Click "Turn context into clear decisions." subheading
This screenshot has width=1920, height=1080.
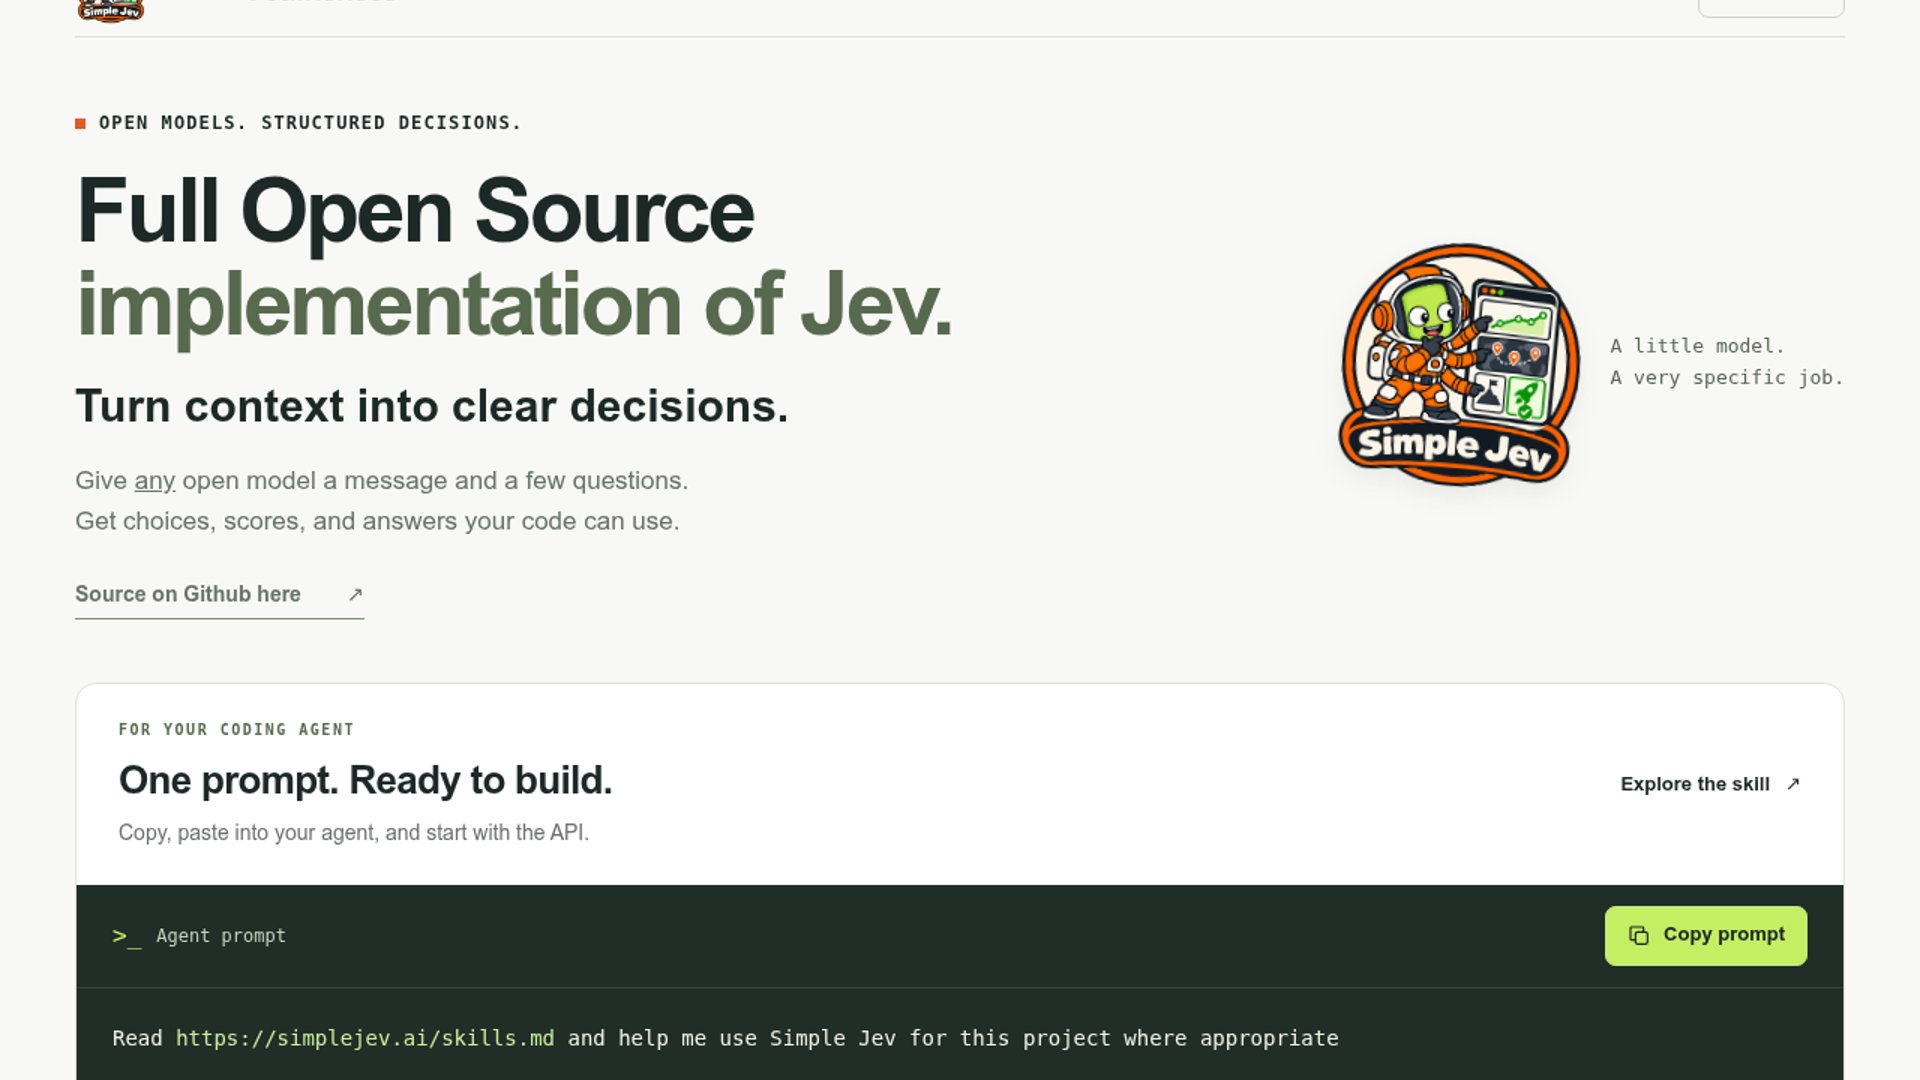coord(432,406)
